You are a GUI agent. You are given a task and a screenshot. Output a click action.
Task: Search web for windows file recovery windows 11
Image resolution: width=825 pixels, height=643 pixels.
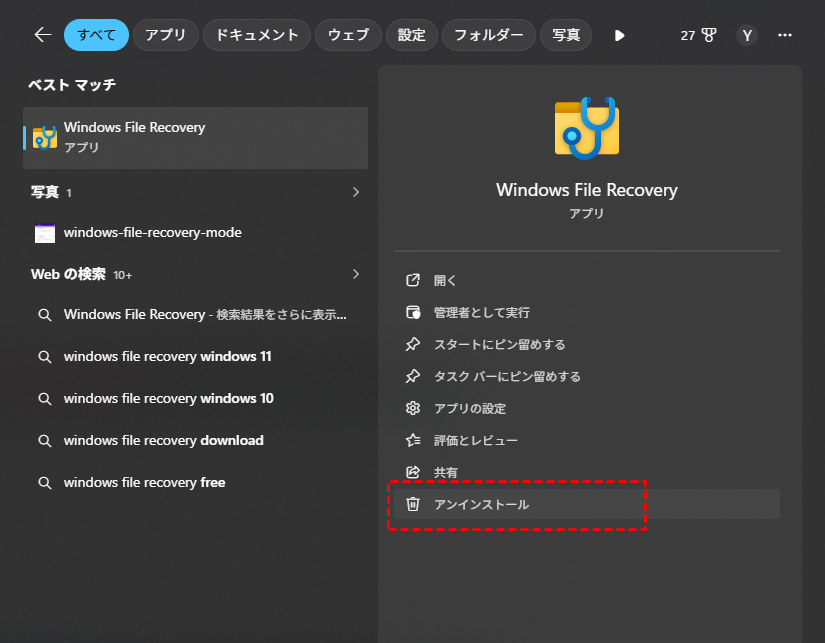[195, 357]
